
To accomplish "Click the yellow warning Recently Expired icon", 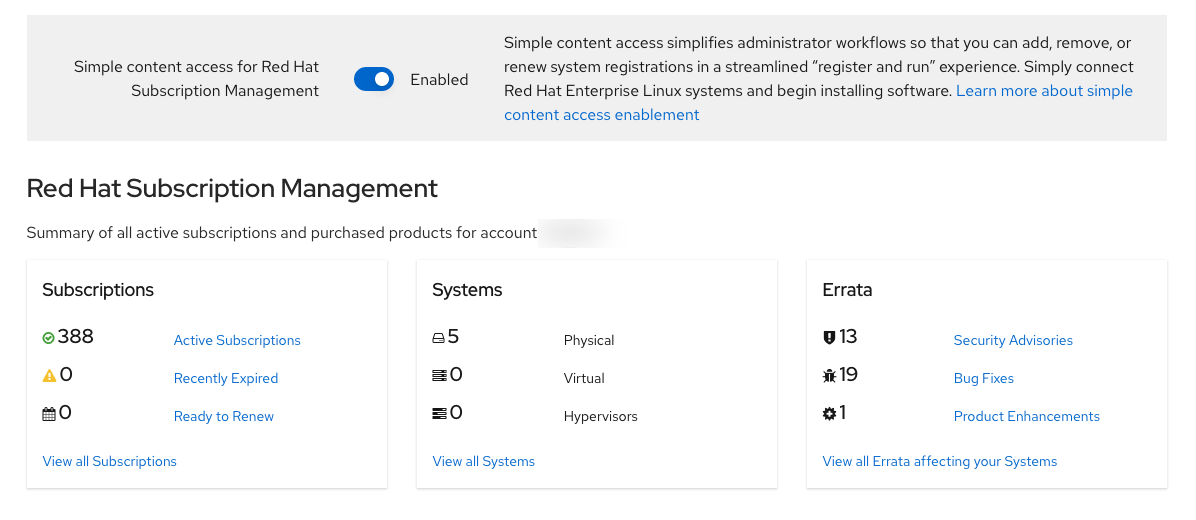I will click(x=49, y=377).
